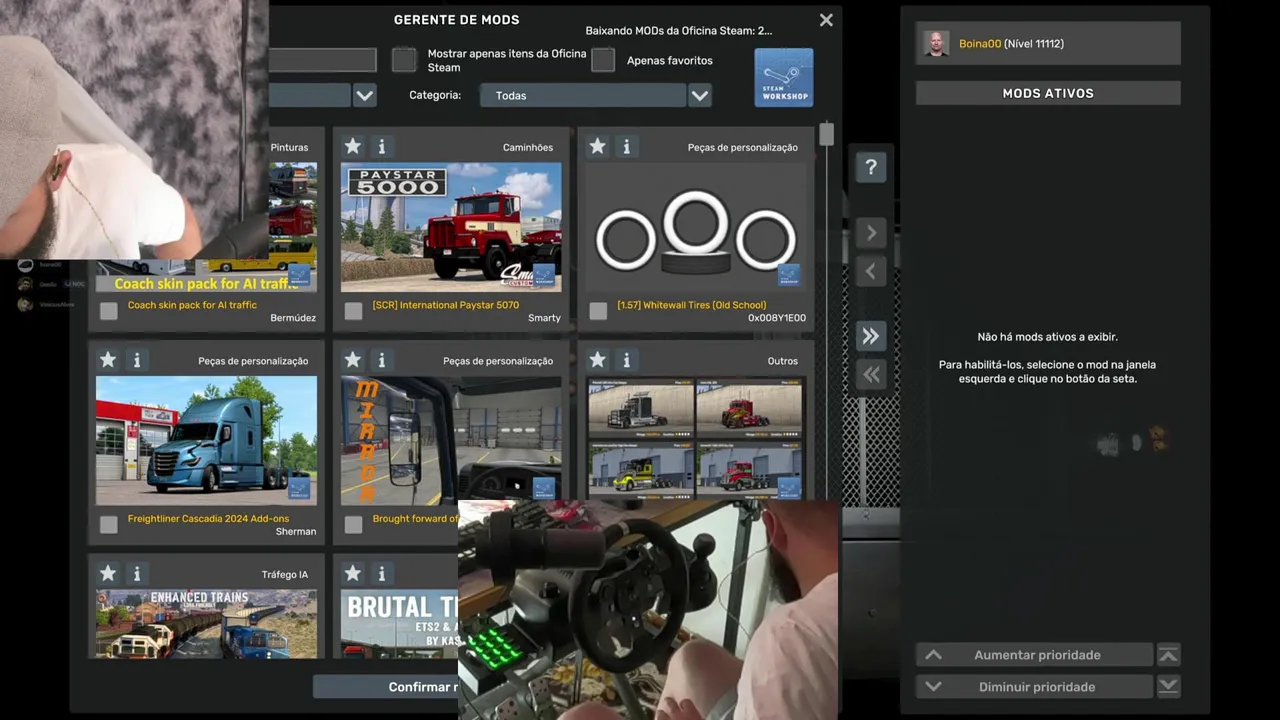This screenshot has width=1280, height=720.
Task: Click author name Smarty
Action: click(544, 318)
